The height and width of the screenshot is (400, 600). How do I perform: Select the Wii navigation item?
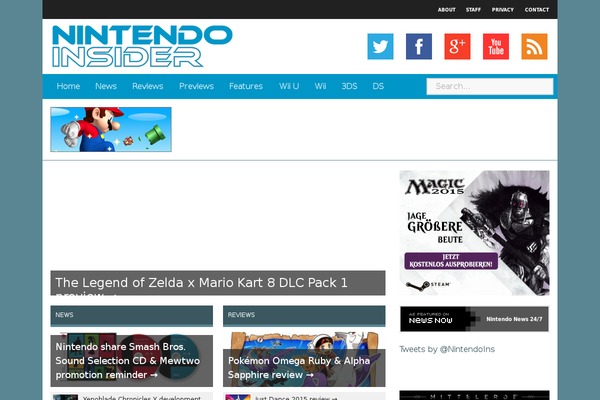(320, 86)
